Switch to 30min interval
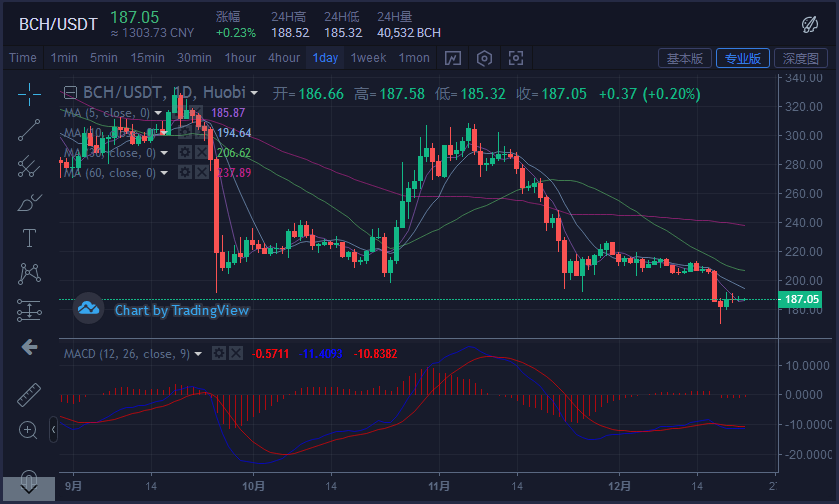Image resolution: width=839 pixels, height=504 pixels. tap(194, 58)
